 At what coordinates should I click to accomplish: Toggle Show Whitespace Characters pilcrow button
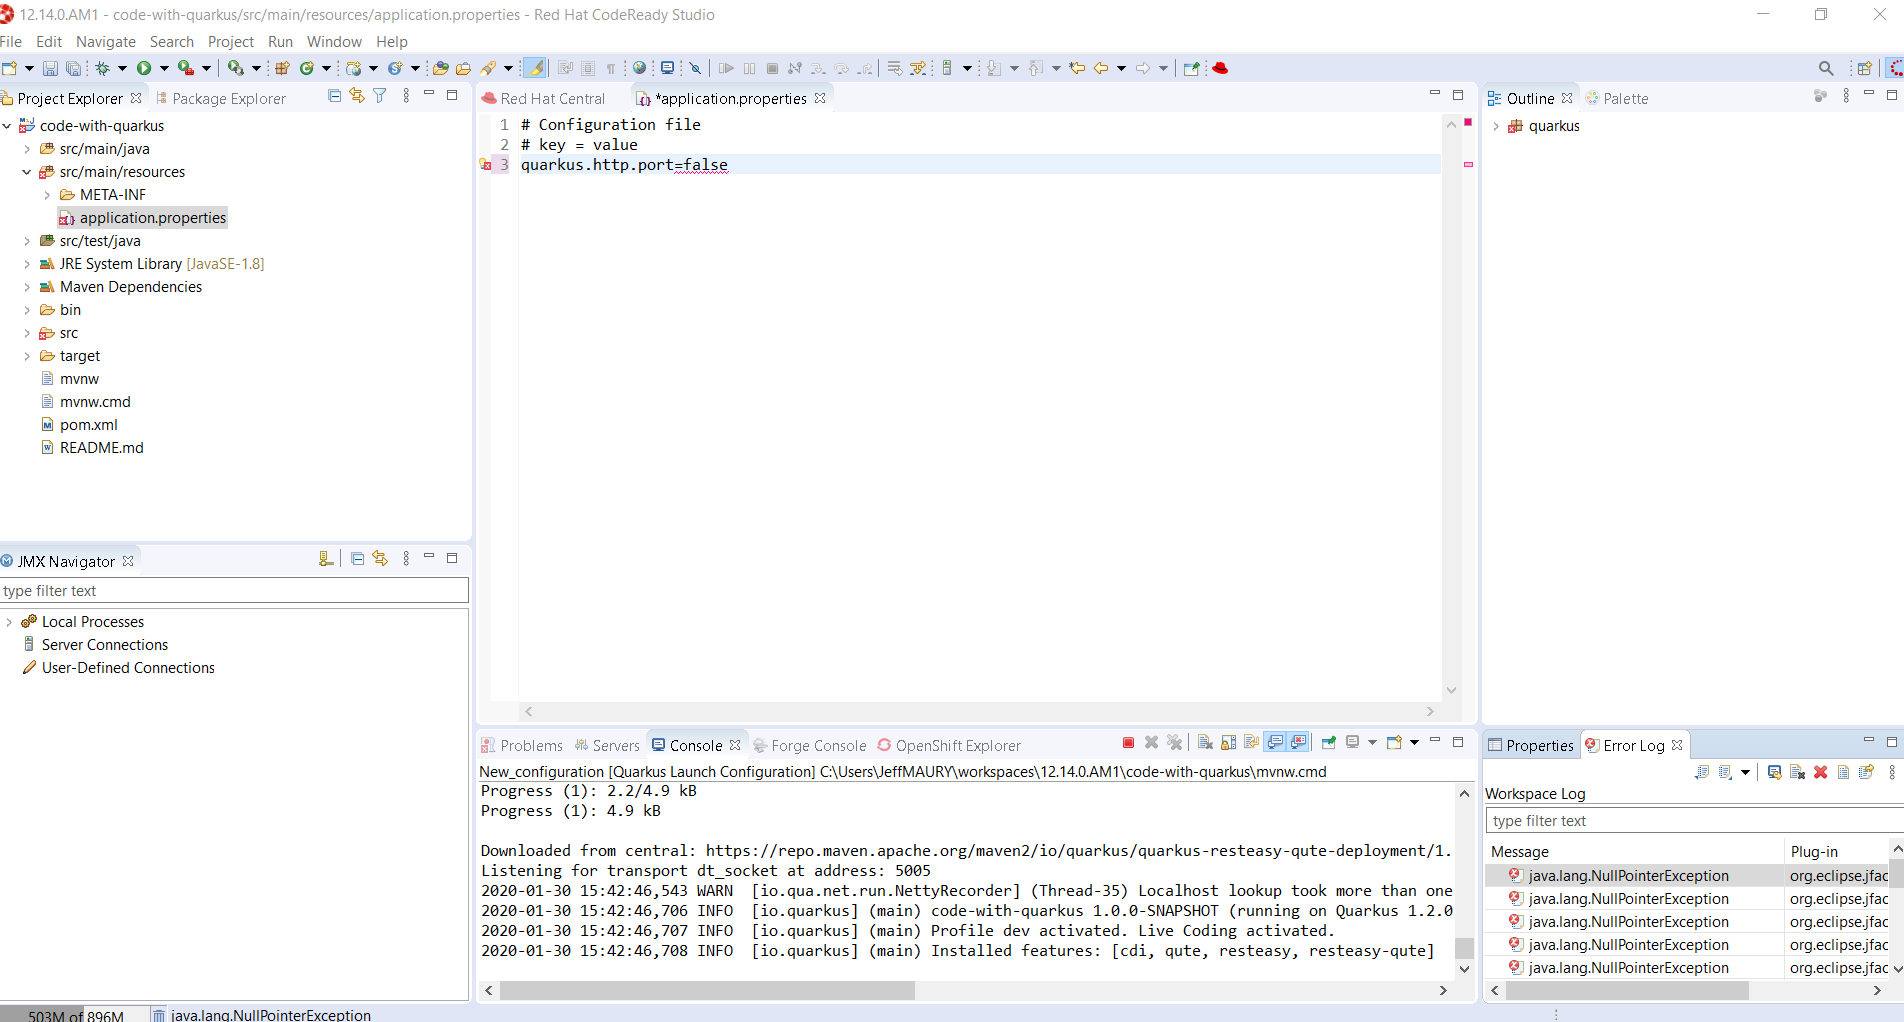pos(611,68)
